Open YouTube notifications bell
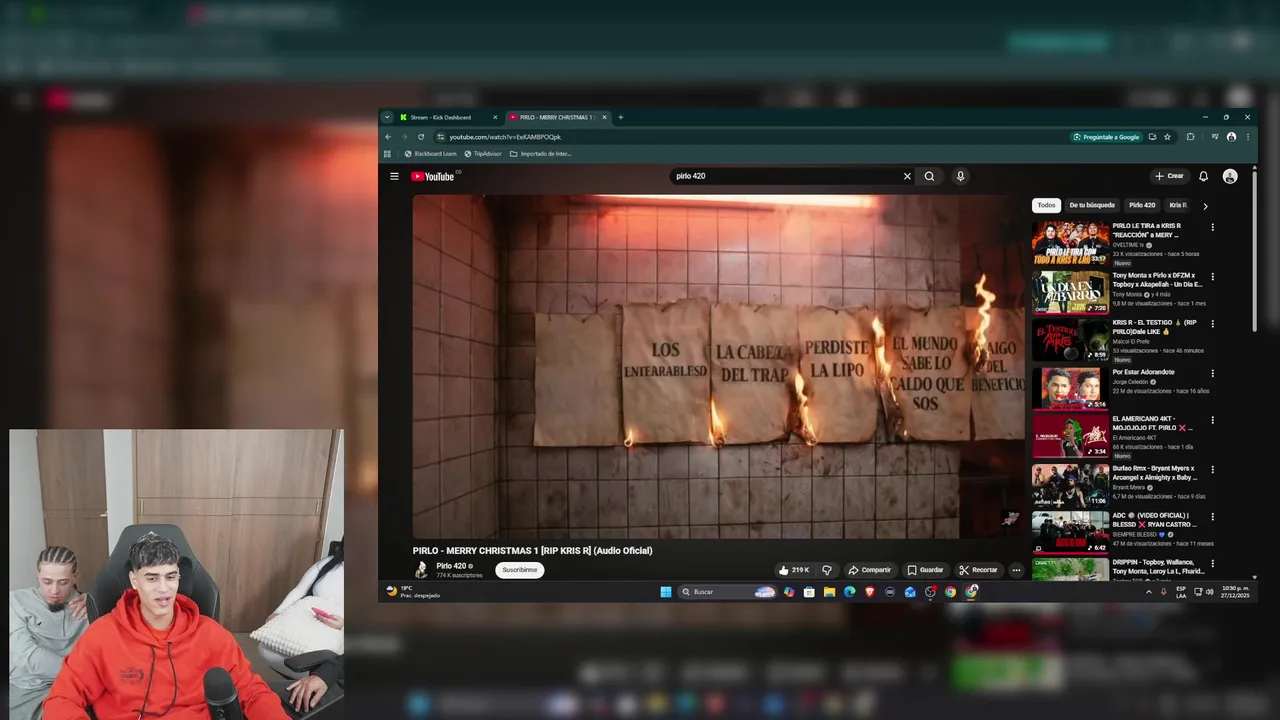 pyautogui.click(x=1203, y=176)
